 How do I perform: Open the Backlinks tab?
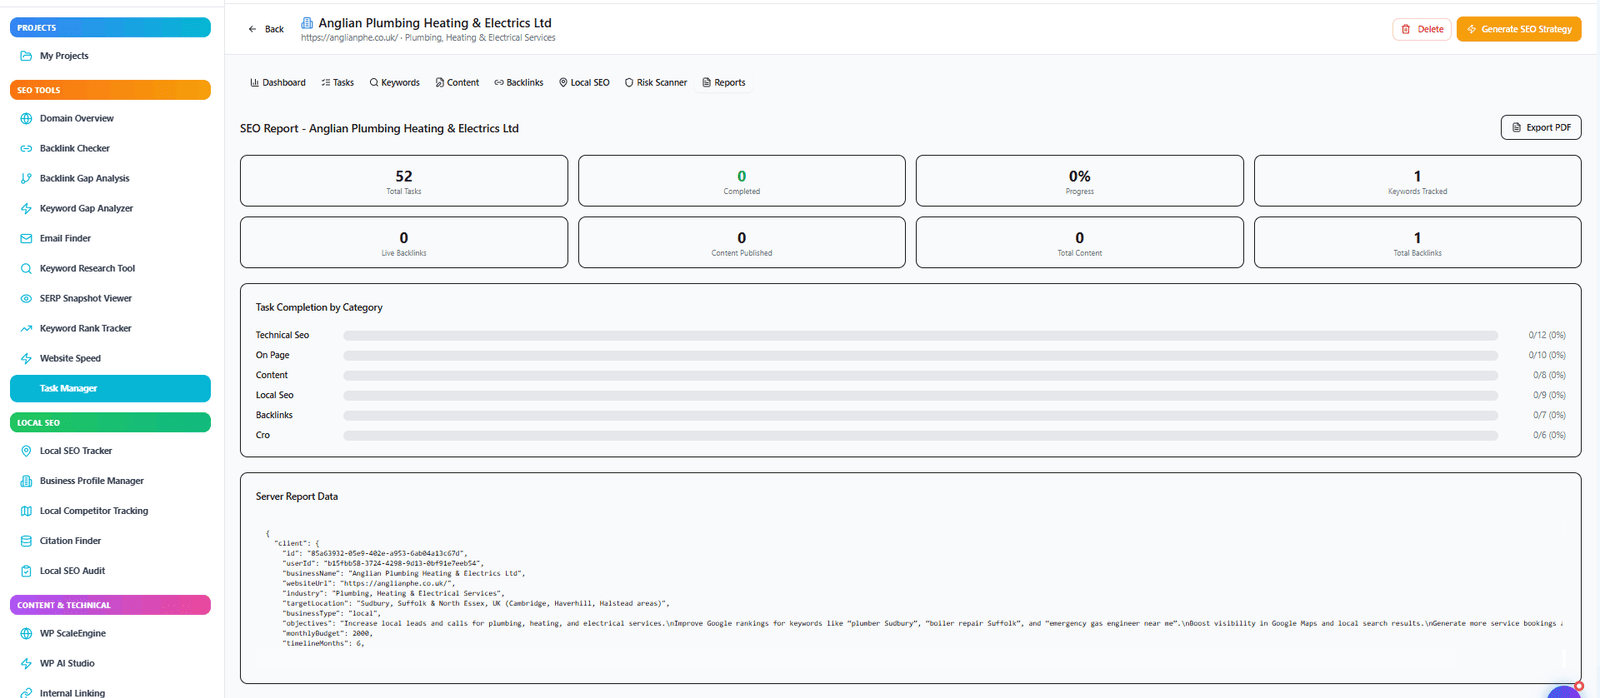coord(518,83)
